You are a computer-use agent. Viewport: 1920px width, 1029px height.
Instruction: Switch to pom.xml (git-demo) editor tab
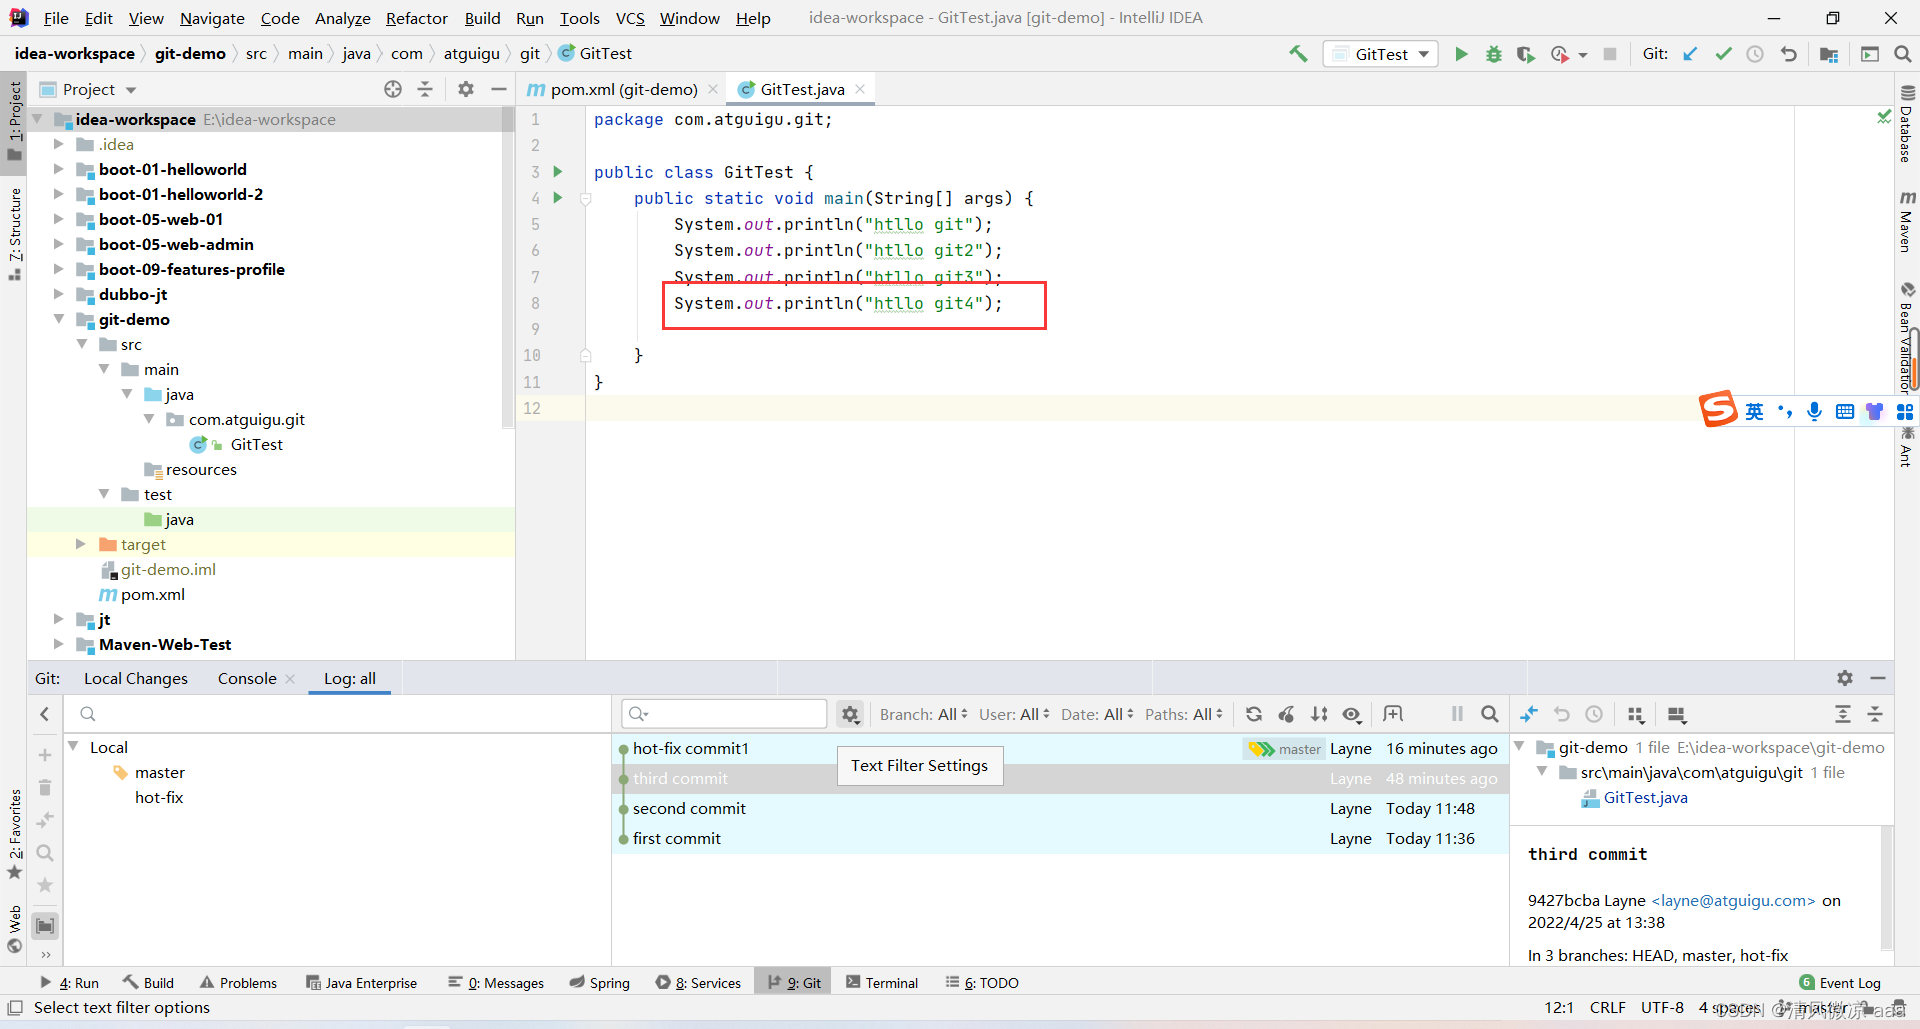[623, 89]
